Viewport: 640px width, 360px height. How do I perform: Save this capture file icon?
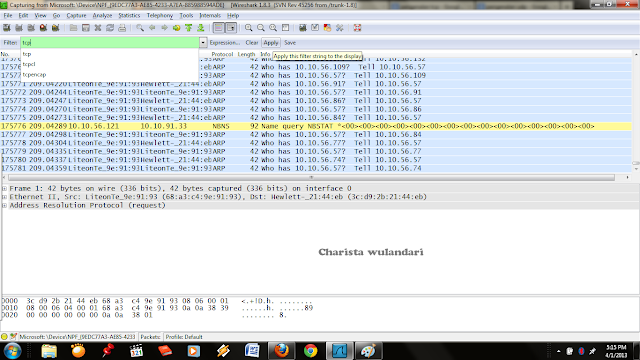coord(86,28)
